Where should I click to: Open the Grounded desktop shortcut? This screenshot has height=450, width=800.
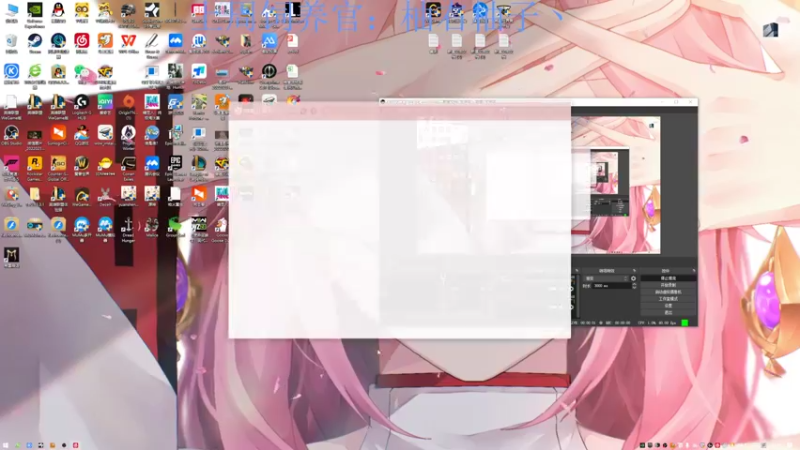pos(176,227)
